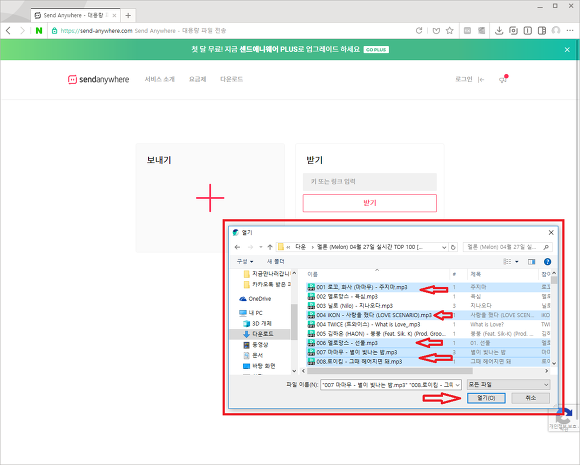Expand the file name combo box dropdown
The width and height of the screenshot is (580, 465).
[458, 385]
